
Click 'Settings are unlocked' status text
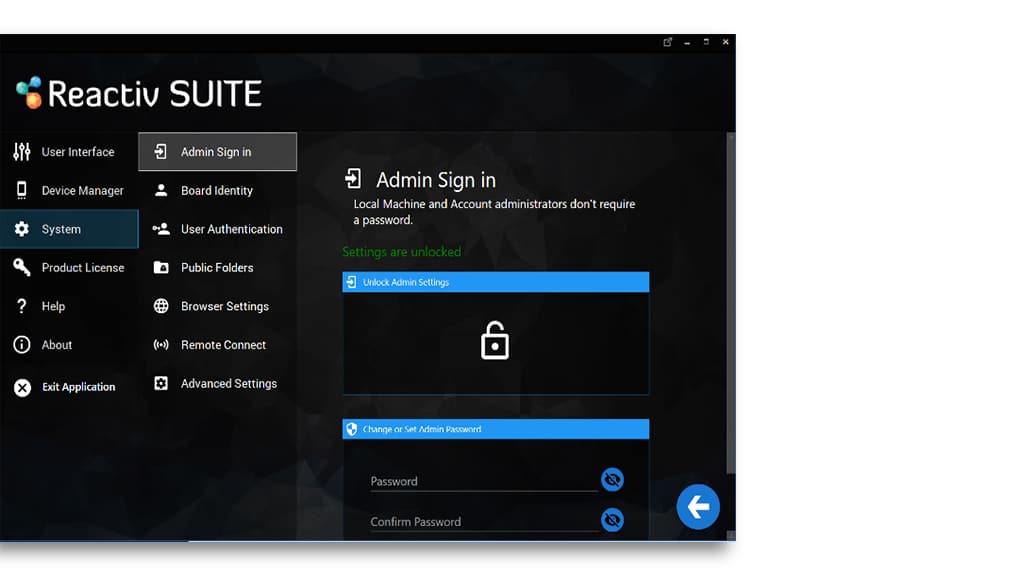coord(402,251)
